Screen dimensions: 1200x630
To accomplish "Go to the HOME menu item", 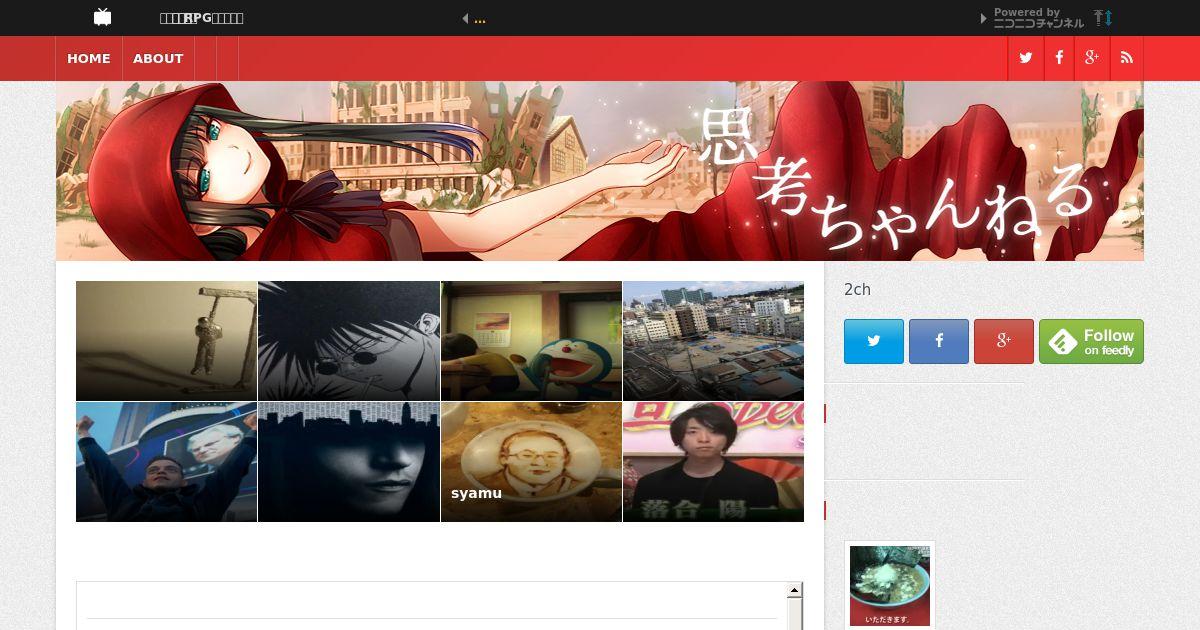I will pyautogui.click(x=89, y=58).
